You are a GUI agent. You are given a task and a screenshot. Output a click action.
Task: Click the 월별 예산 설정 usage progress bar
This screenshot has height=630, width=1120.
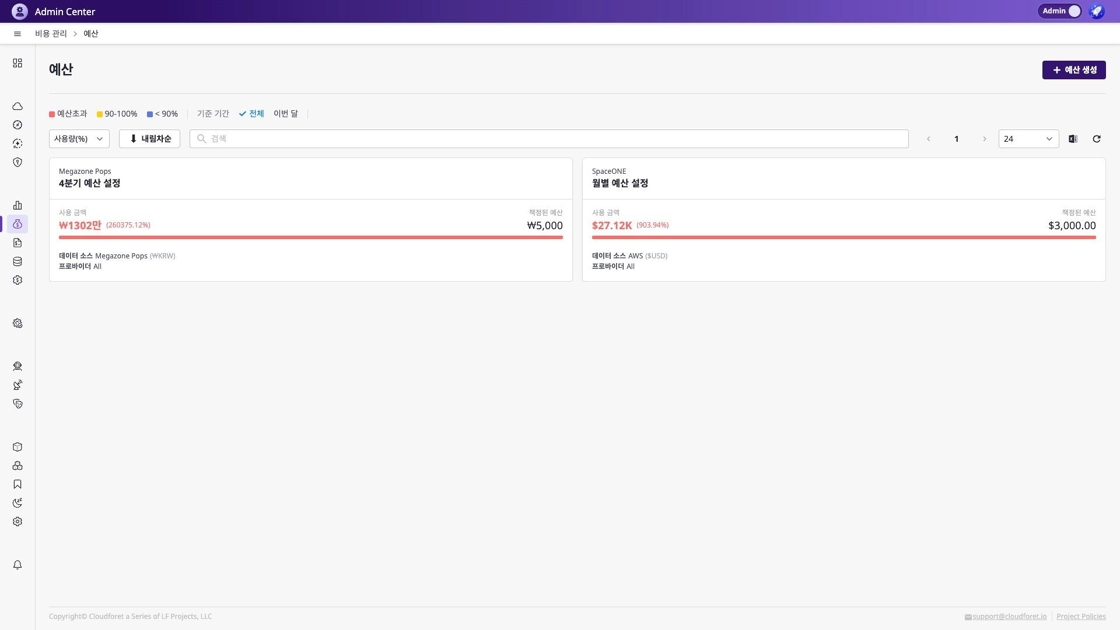(x=843, y=237)
